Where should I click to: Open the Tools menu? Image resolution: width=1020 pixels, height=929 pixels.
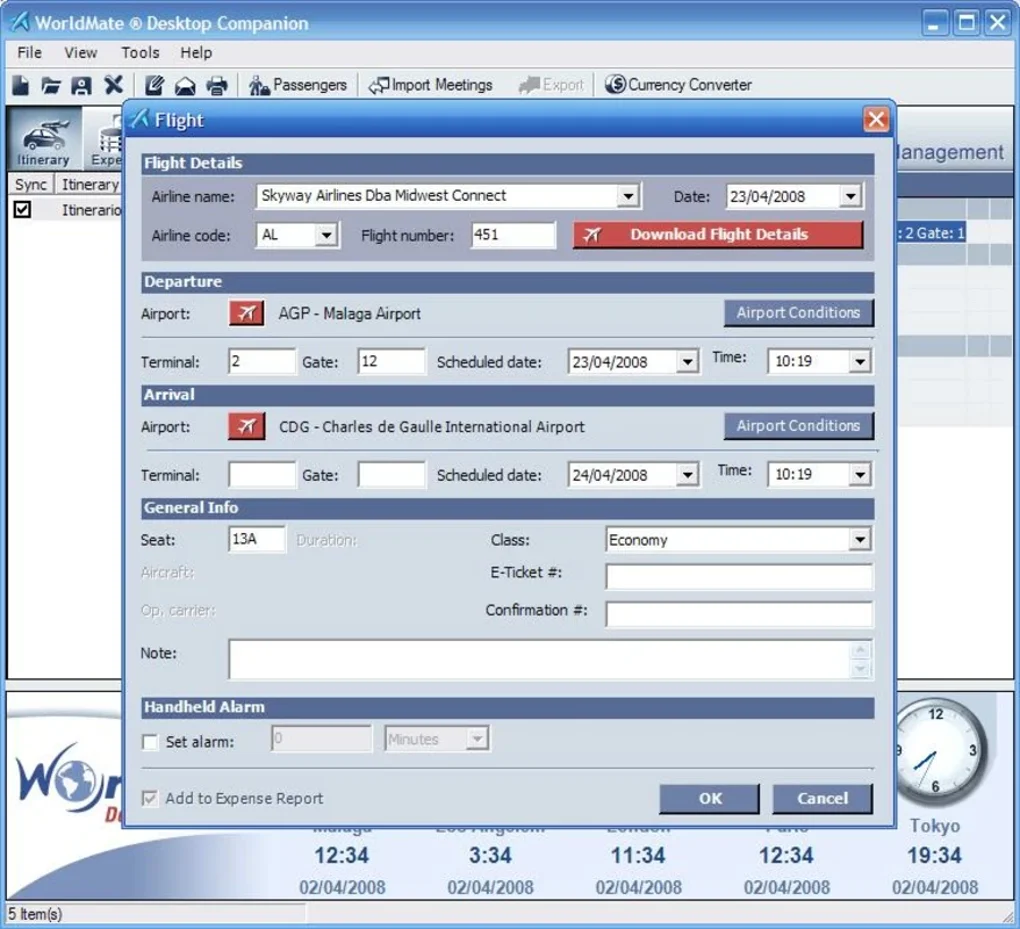(140, 53)
